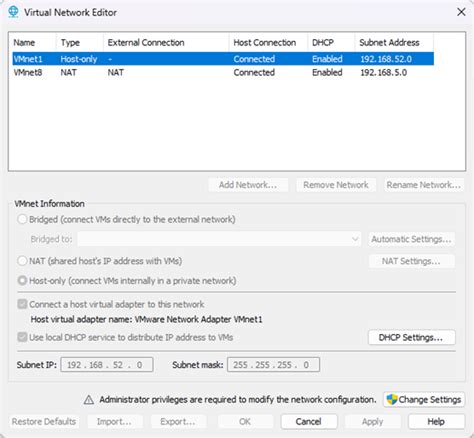
Task: Select the Bridged radio button
Action: [x=22, y=219]
